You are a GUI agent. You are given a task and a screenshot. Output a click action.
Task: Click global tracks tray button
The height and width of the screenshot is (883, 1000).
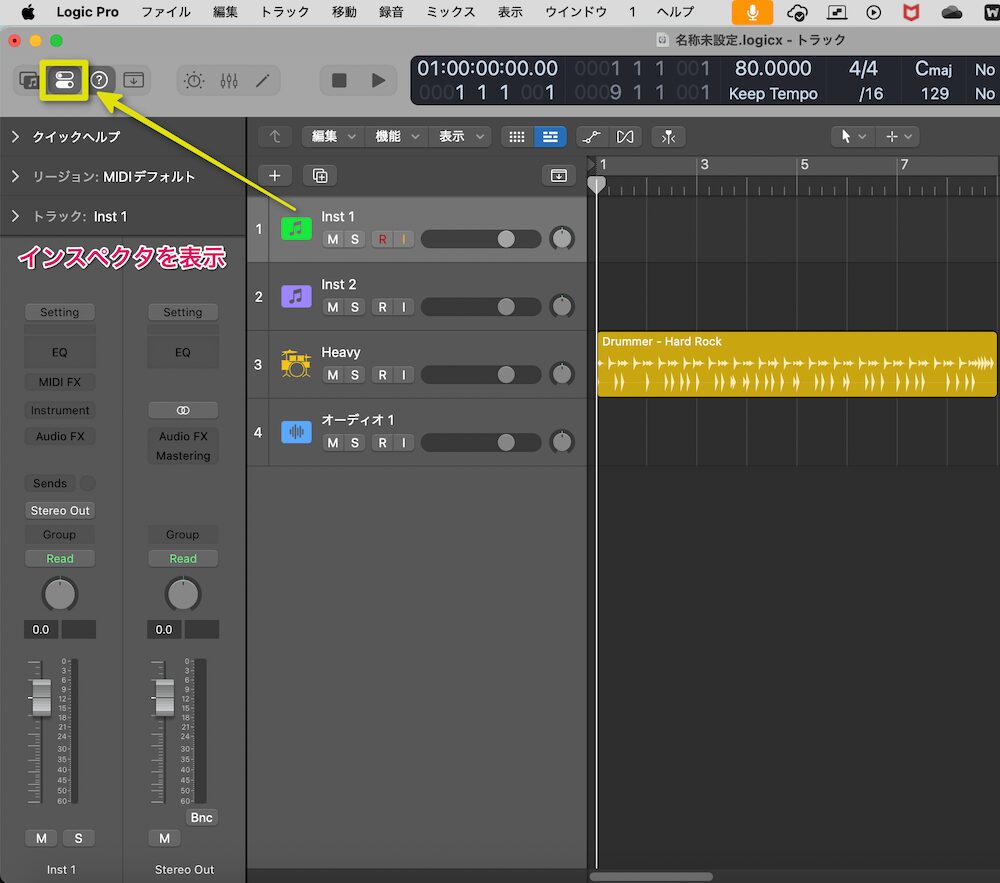tap(559, 175)
